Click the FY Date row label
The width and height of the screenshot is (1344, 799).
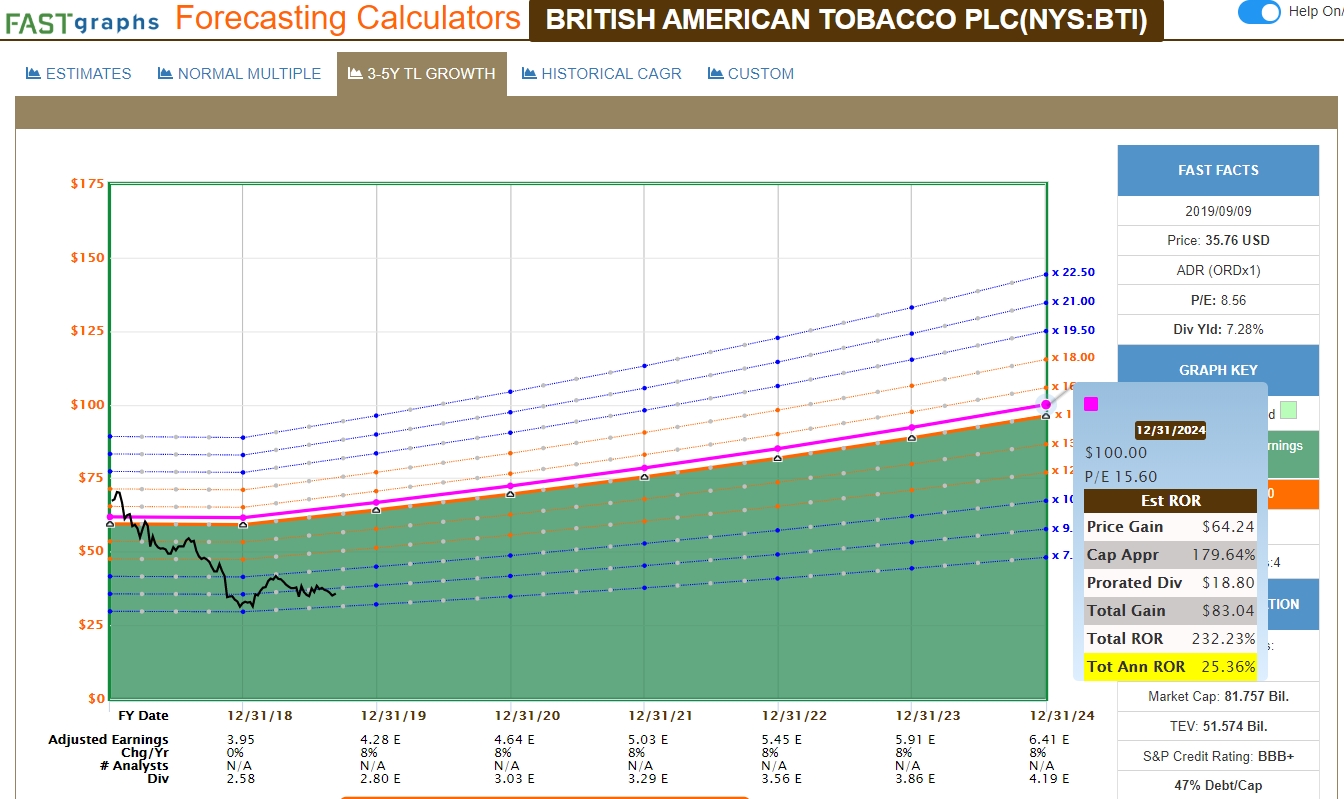click(143, 716)
